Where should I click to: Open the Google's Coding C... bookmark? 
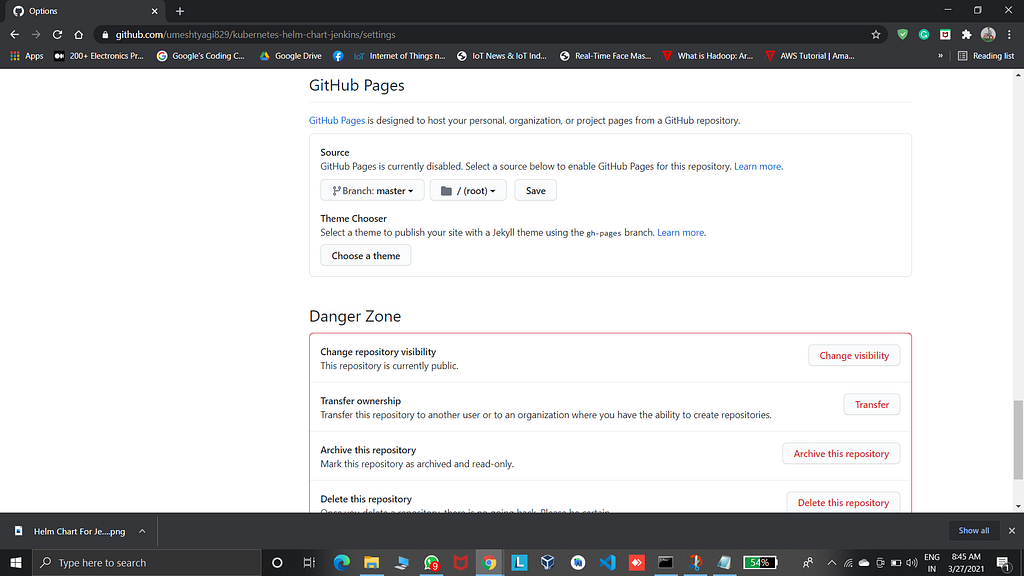(x=200, y=56)
